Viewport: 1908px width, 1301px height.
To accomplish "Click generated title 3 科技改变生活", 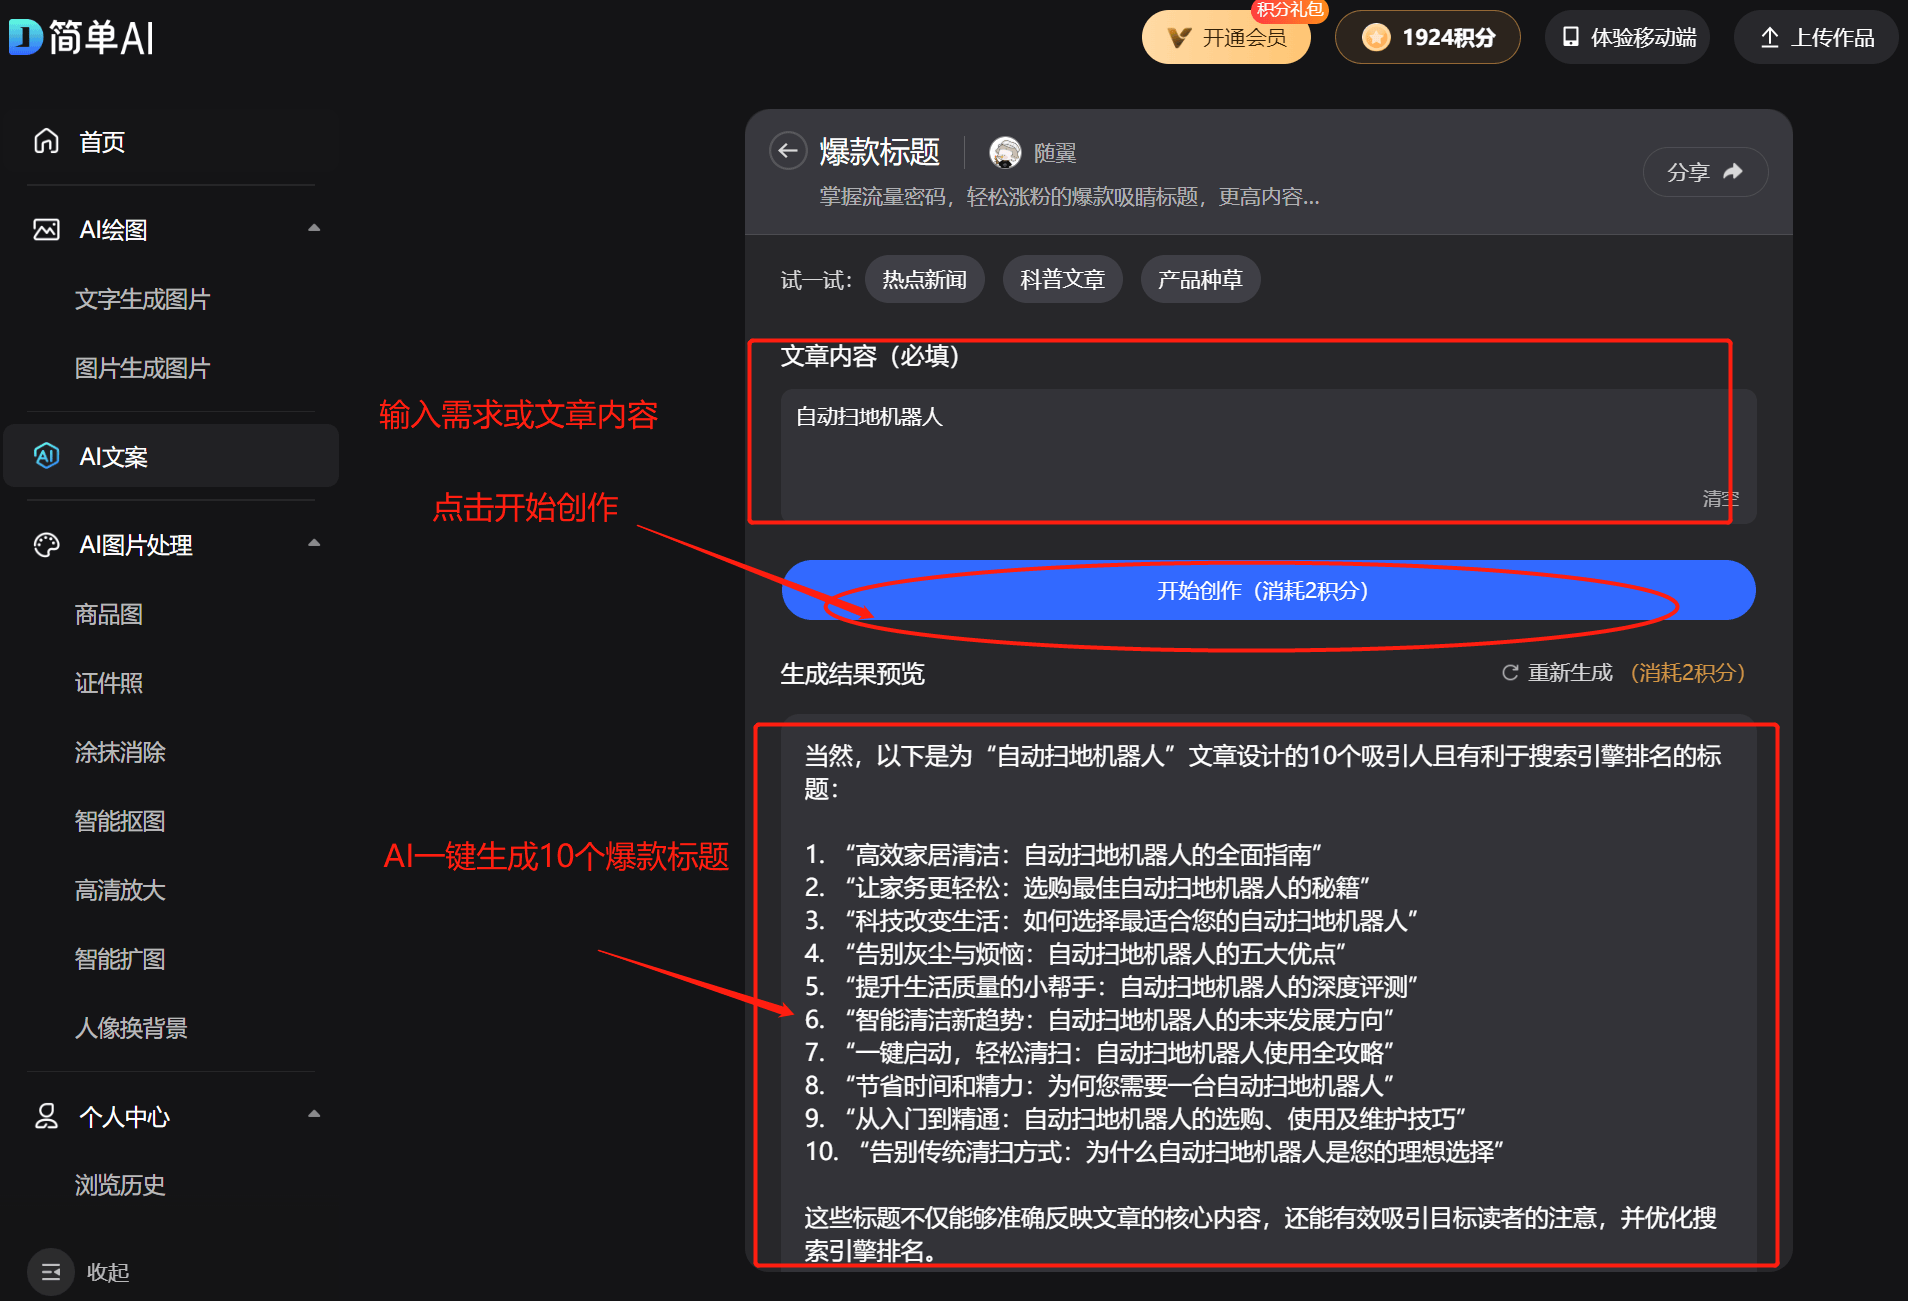I will point(1112,921).
